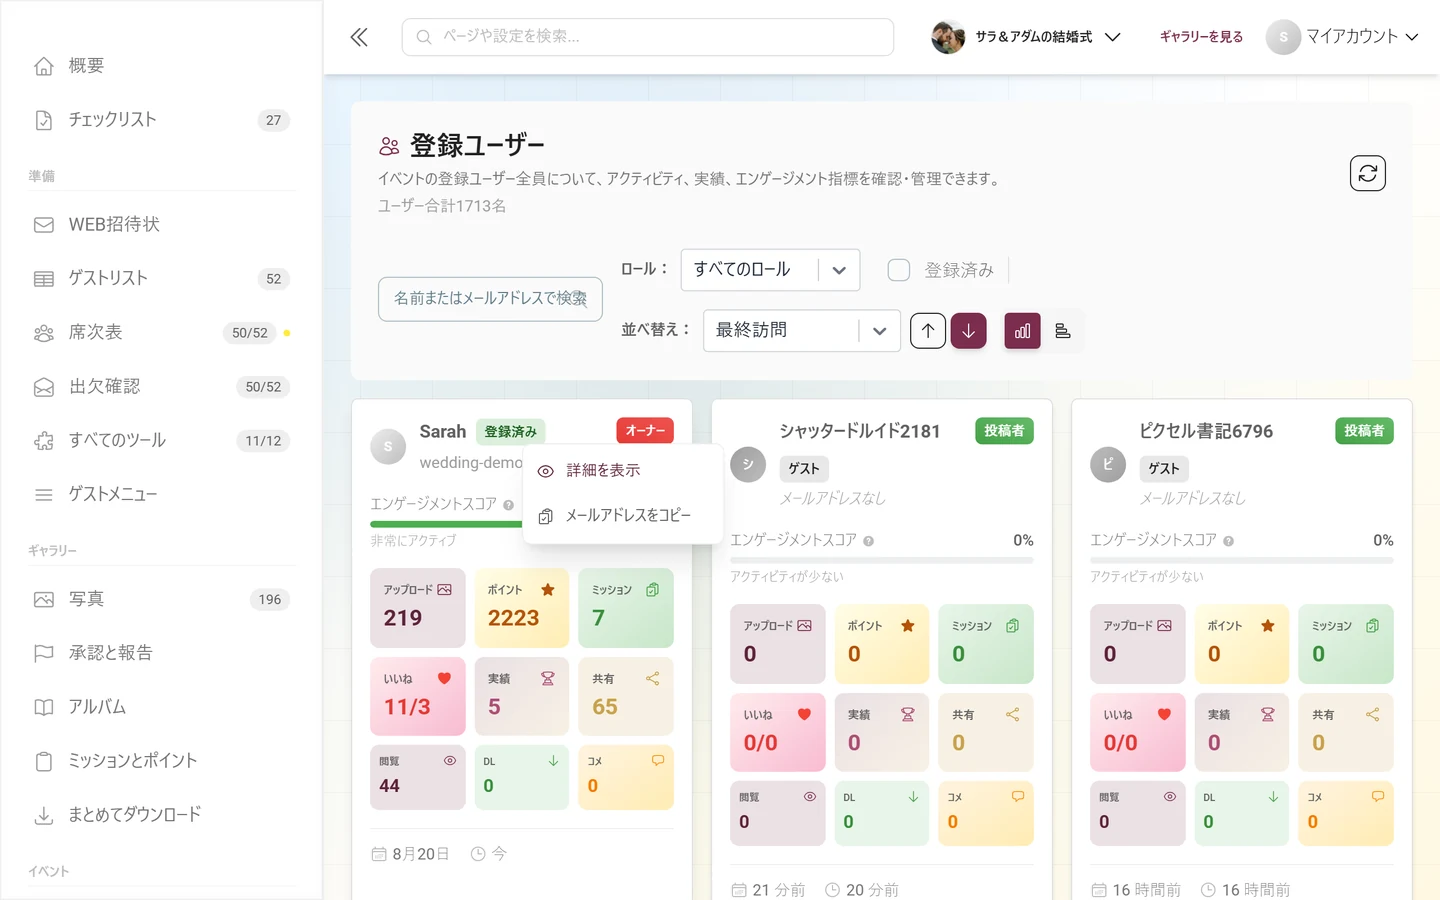This screenshot has width=1440, height=900.
Task: Open 写真 in the gallery section
Action: tap(162, 600)
